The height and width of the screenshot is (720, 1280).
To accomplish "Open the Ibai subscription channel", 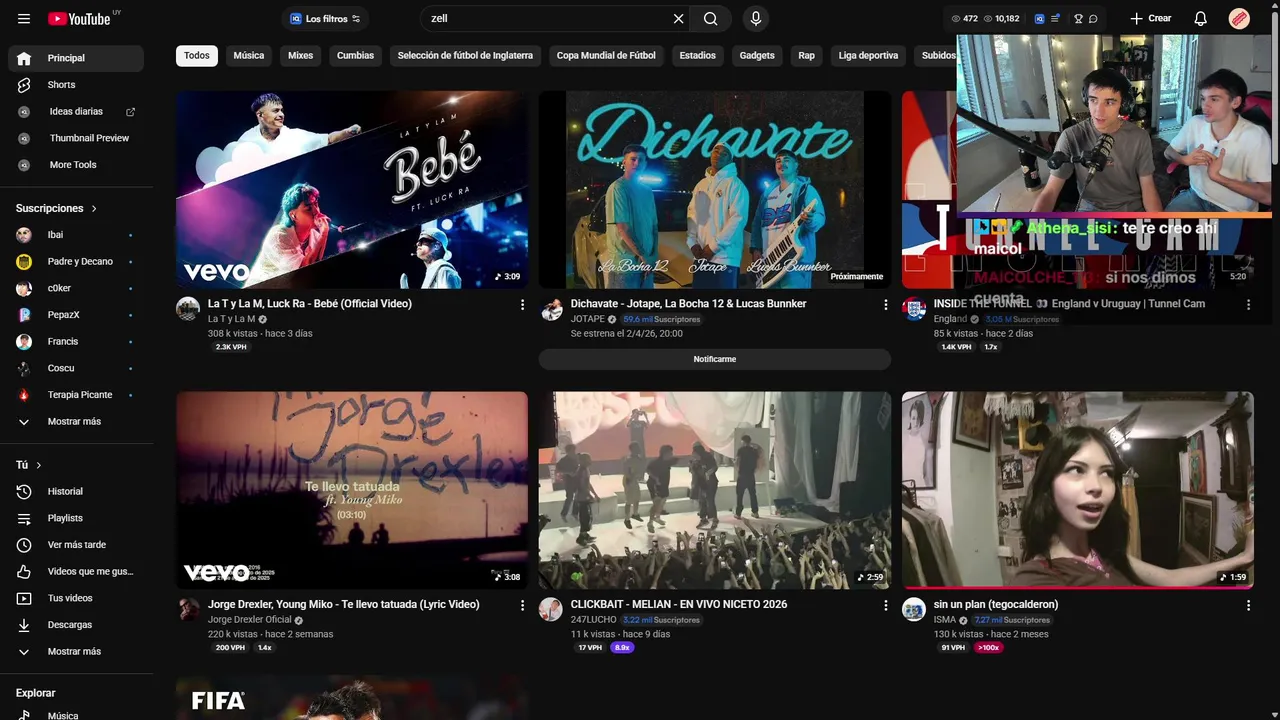I will [x=76, y=235].
